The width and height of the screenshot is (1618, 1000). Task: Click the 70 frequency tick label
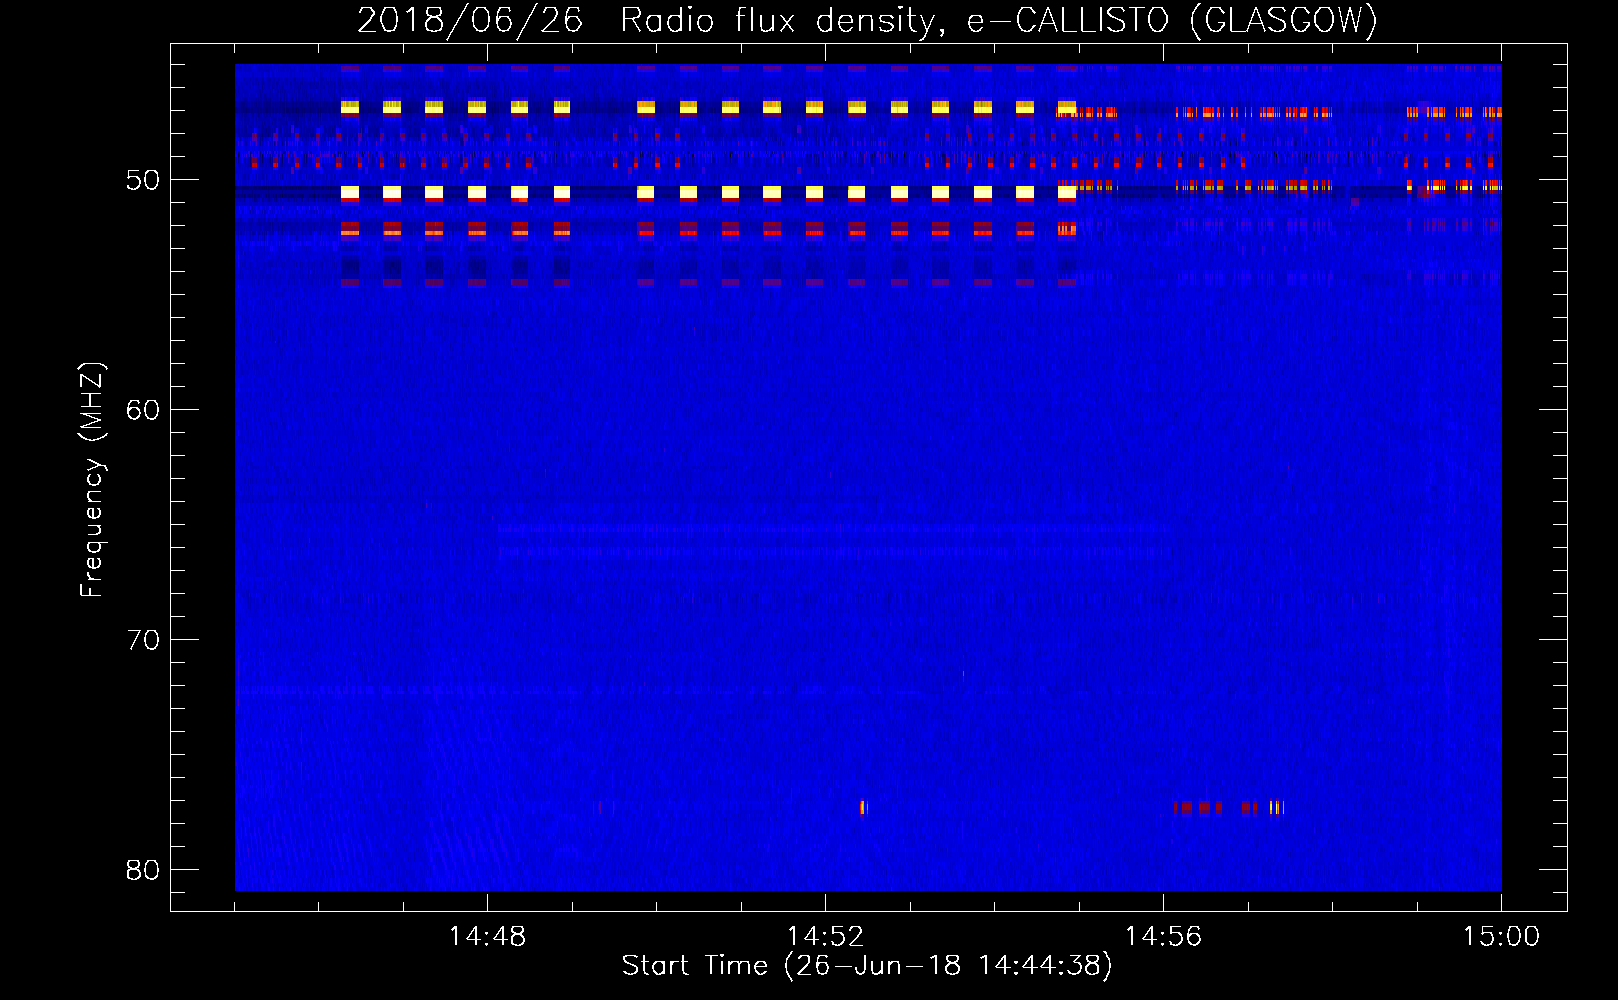click(143, 640)
